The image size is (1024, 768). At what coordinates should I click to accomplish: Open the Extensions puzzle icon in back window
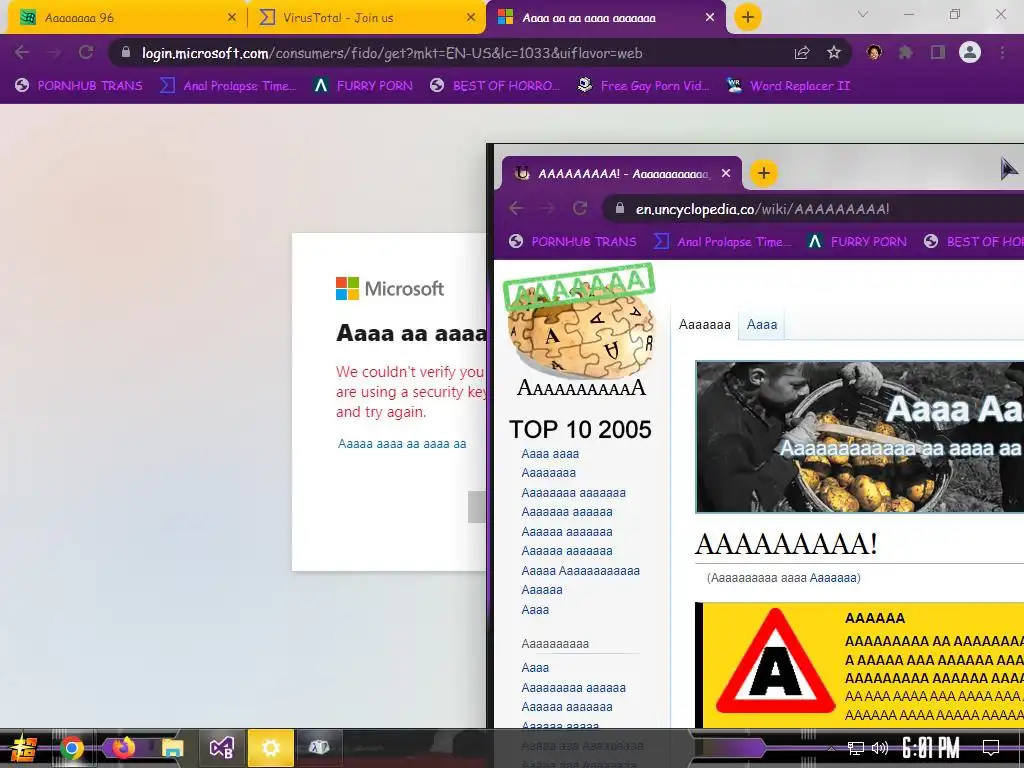point(906,52)
